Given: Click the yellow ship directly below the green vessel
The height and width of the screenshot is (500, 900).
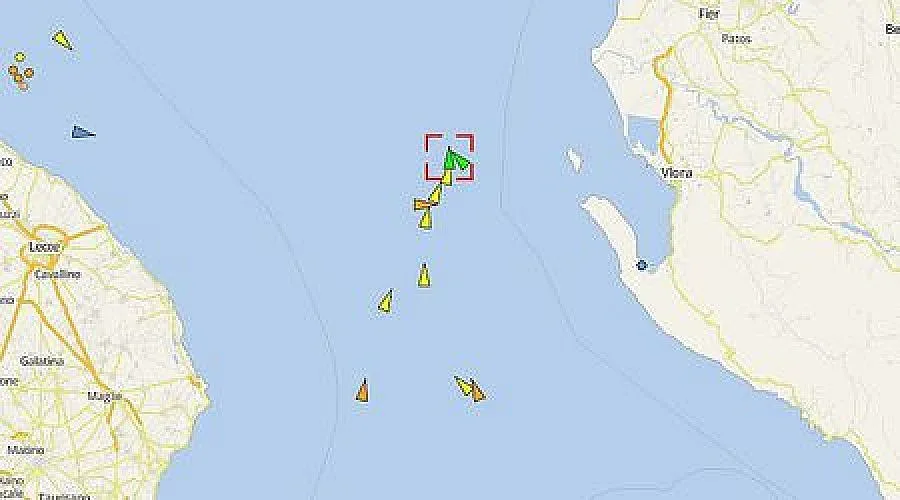Looking at the screenshot, I should (x=447, y=177).
